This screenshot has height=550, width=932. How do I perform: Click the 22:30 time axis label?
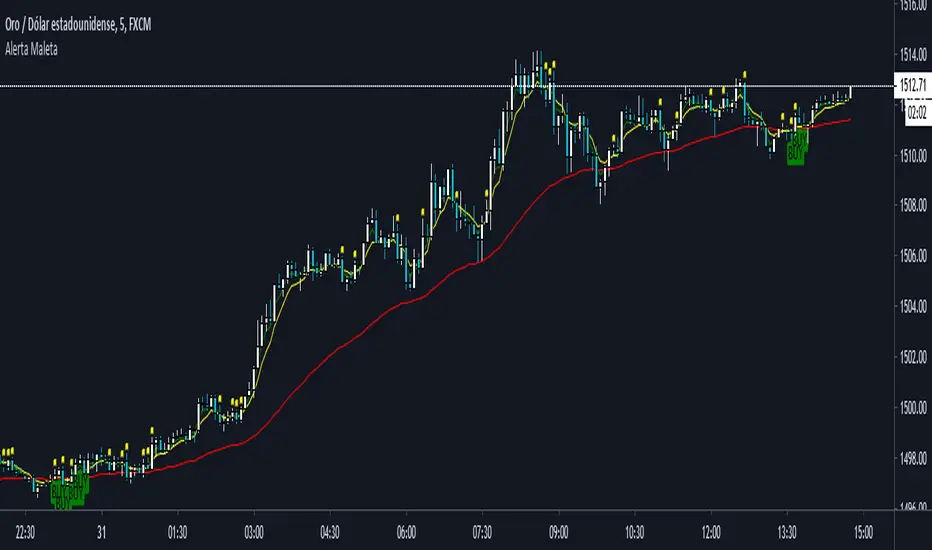coord(25,531)
